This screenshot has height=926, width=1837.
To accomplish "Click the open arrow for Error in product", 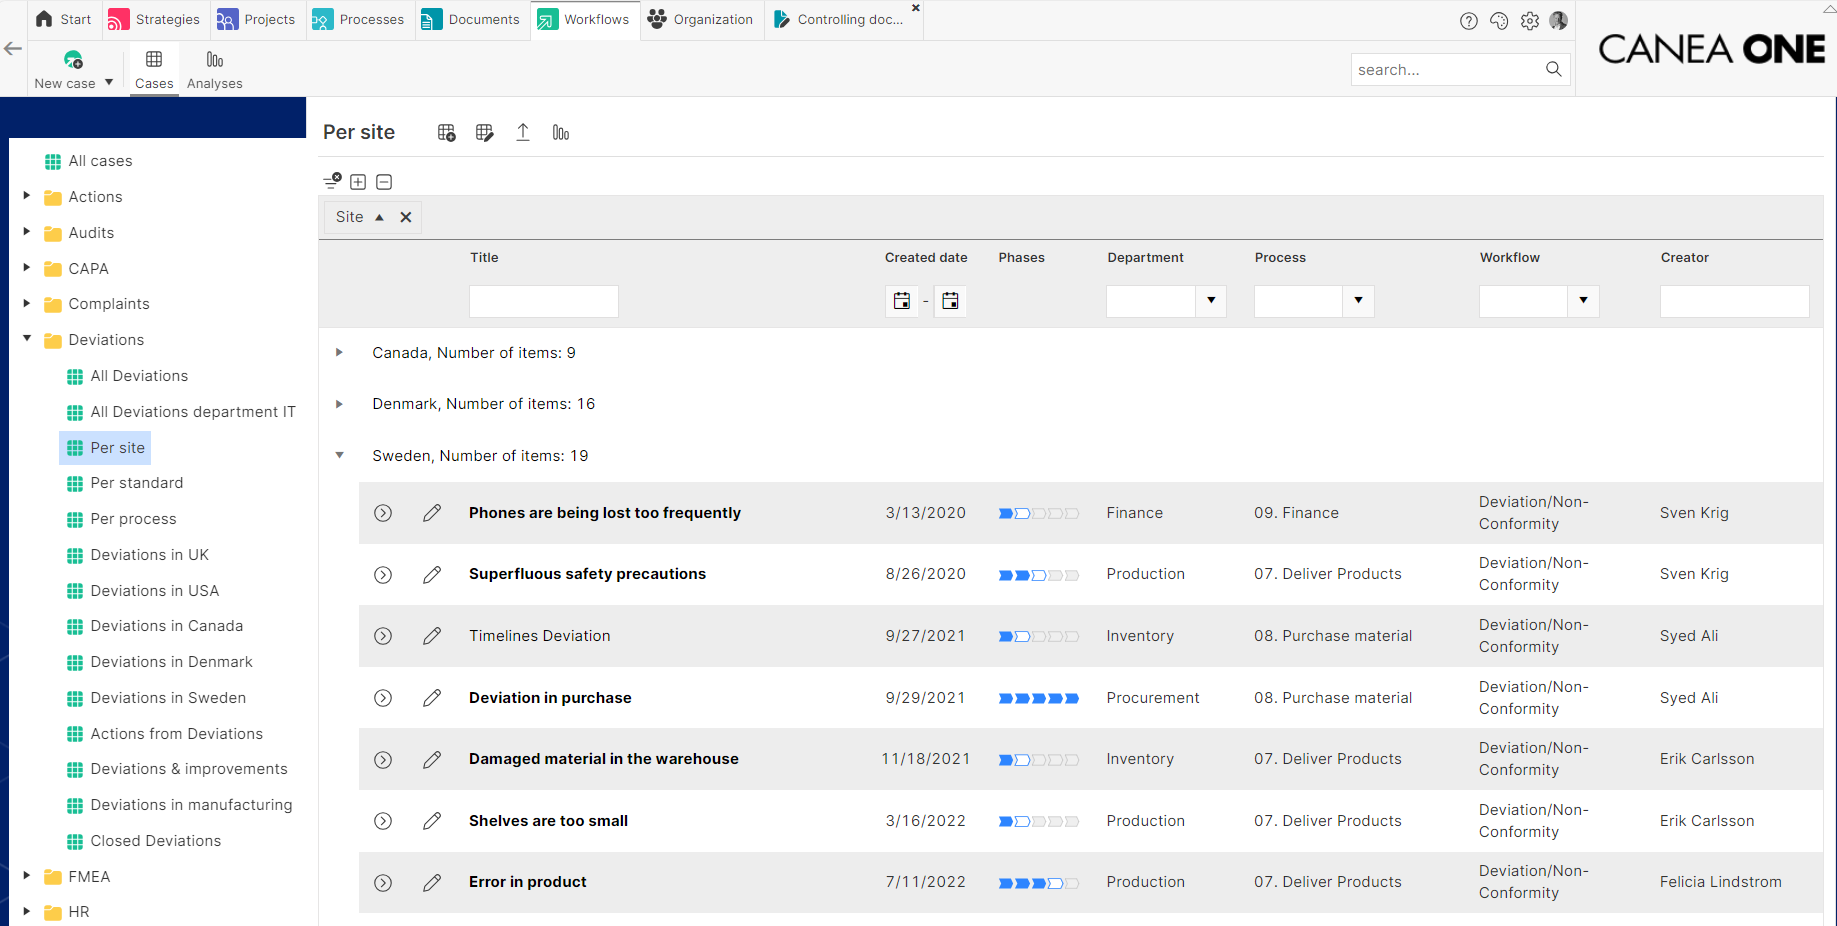I will (383, 883).
